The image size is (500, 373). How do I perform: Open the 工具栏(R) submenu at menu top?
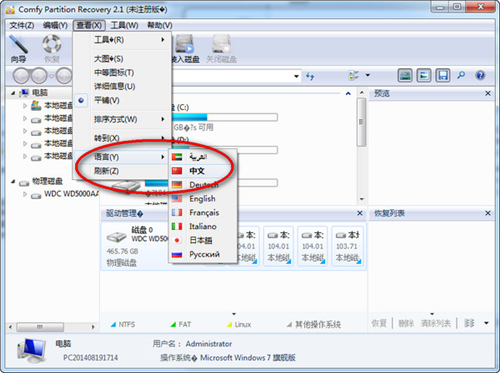122,40
